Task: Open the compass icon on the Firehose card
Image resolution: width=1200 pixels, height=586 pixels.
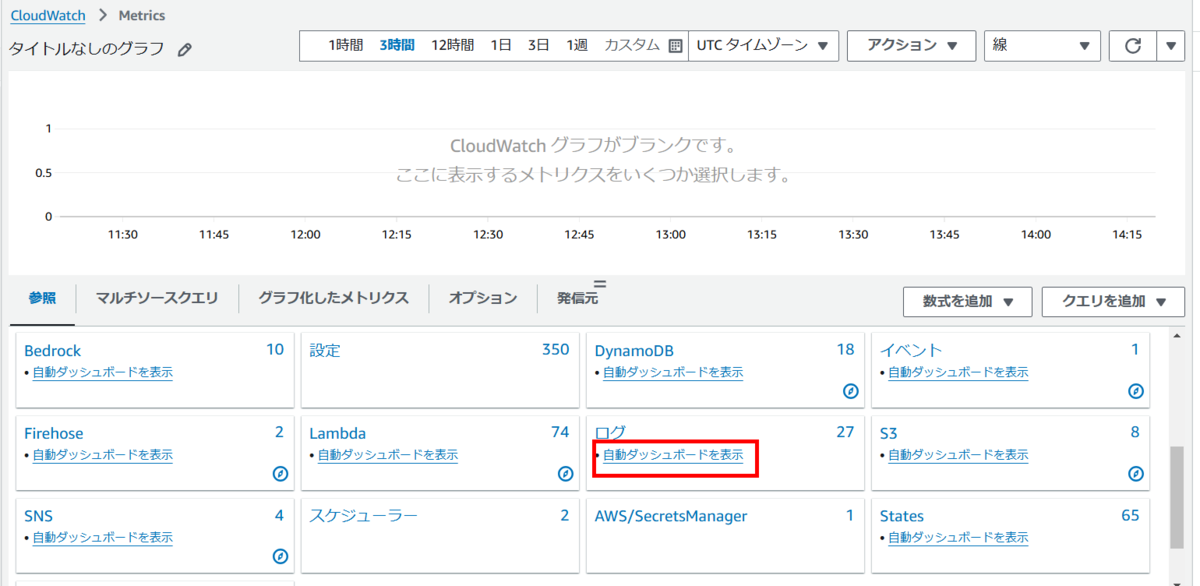Action: 281,474
